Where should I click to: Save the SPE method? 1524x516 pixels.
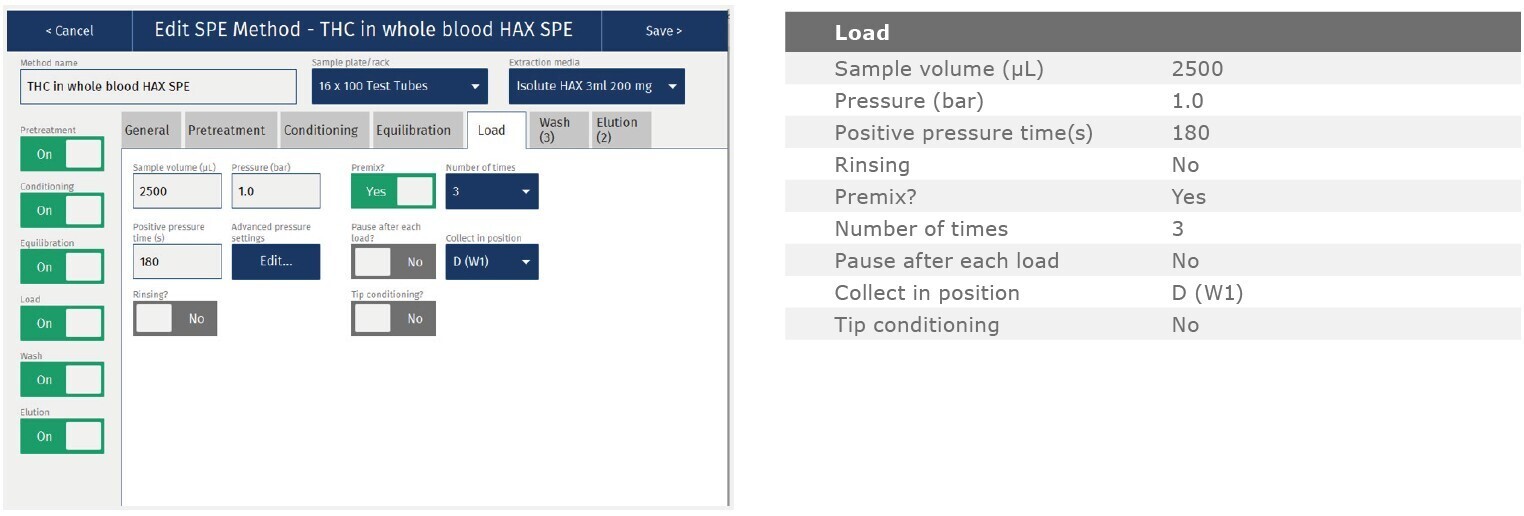[663, 31]
